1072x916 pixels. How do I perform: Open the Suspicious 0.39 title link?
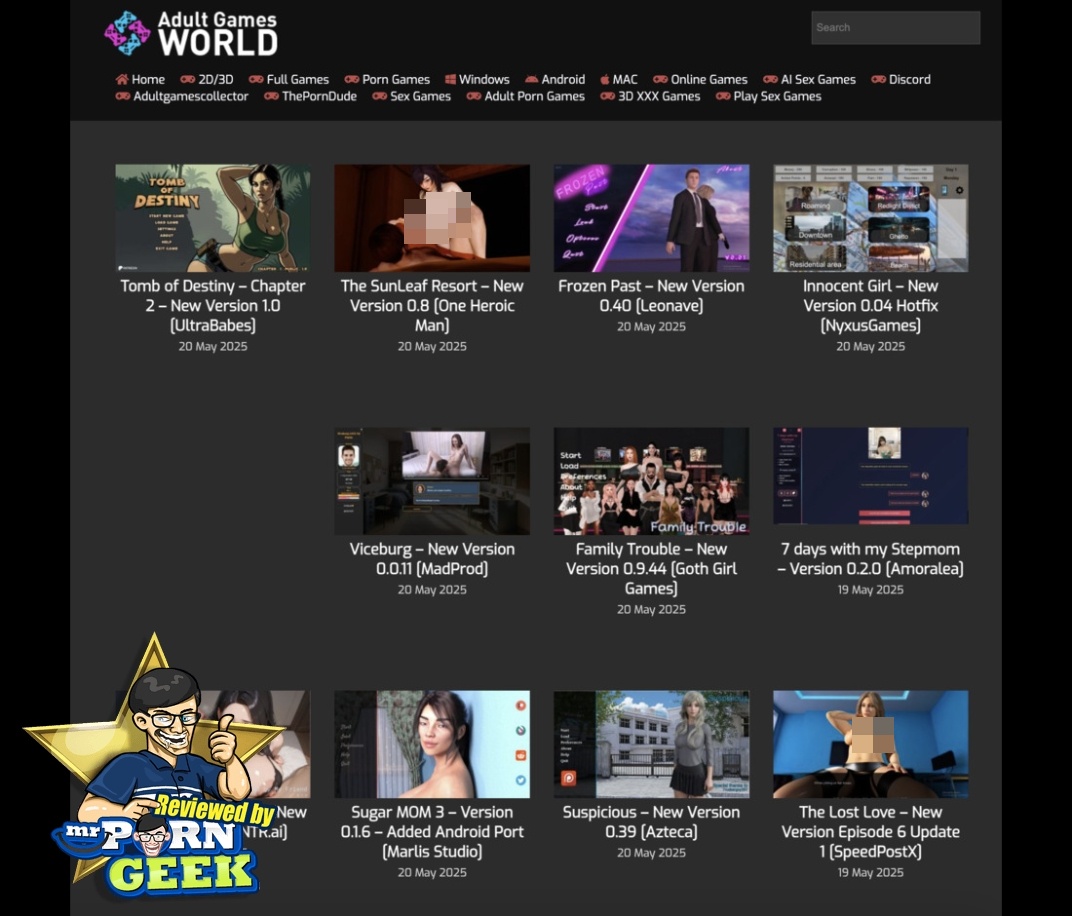point(652,822)
